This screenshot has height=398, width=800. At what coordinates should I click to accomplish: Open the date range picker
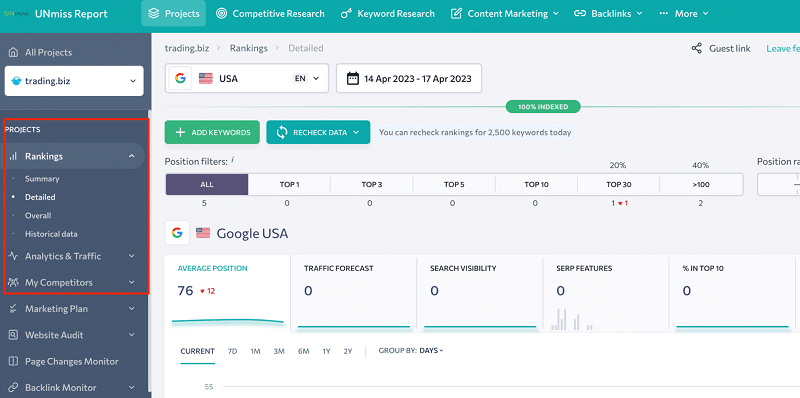click(x=409, y=79)
